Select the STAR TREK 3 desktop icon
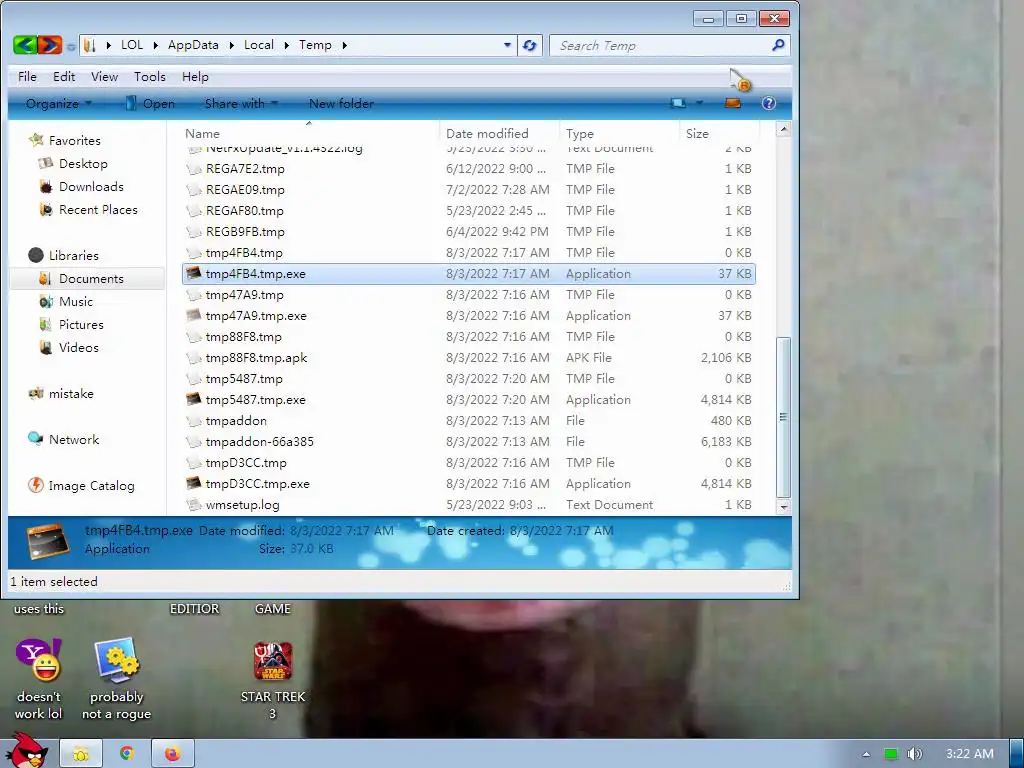The image size is (1024, 768). (273, 679)
